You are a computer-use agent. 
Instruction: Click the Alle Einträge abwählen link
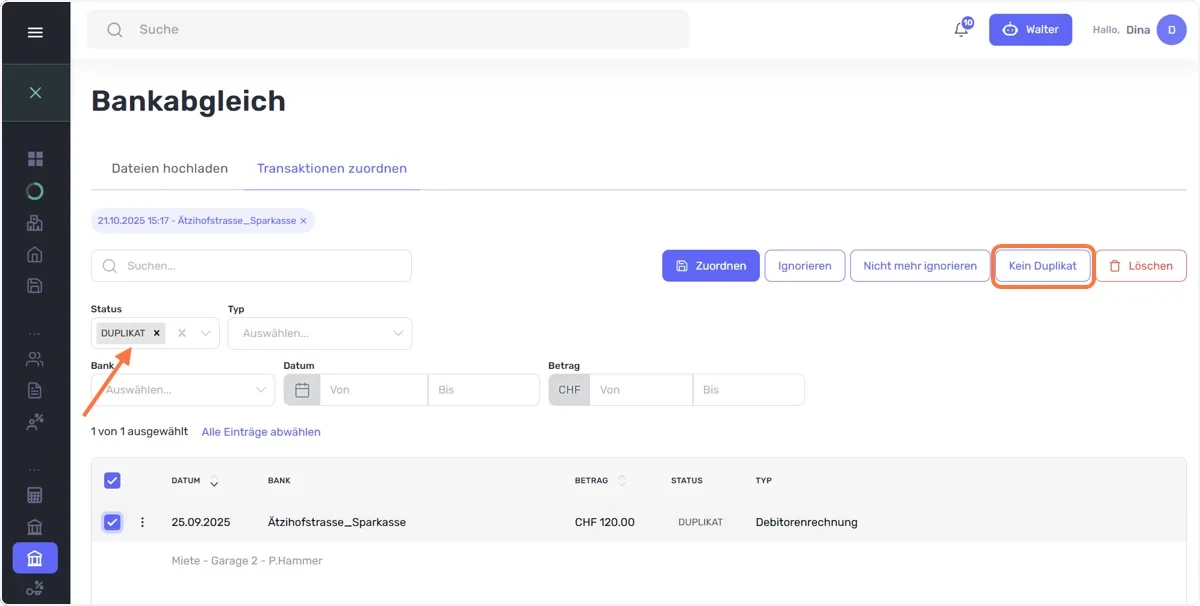pyautogui.click(x=261, y=432)
